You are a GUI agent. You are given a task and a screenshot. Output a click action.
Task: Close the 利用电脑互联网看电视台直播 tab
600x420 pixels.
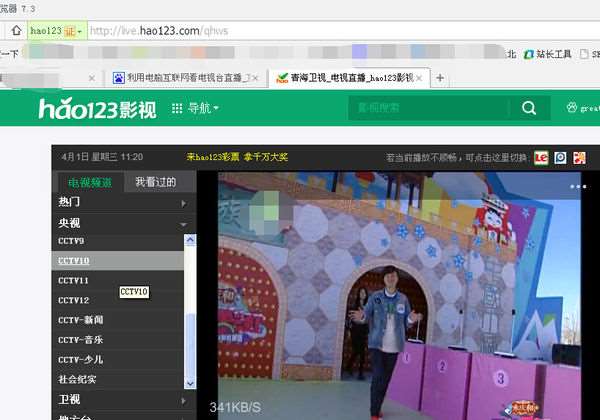[x=255, y=78]
